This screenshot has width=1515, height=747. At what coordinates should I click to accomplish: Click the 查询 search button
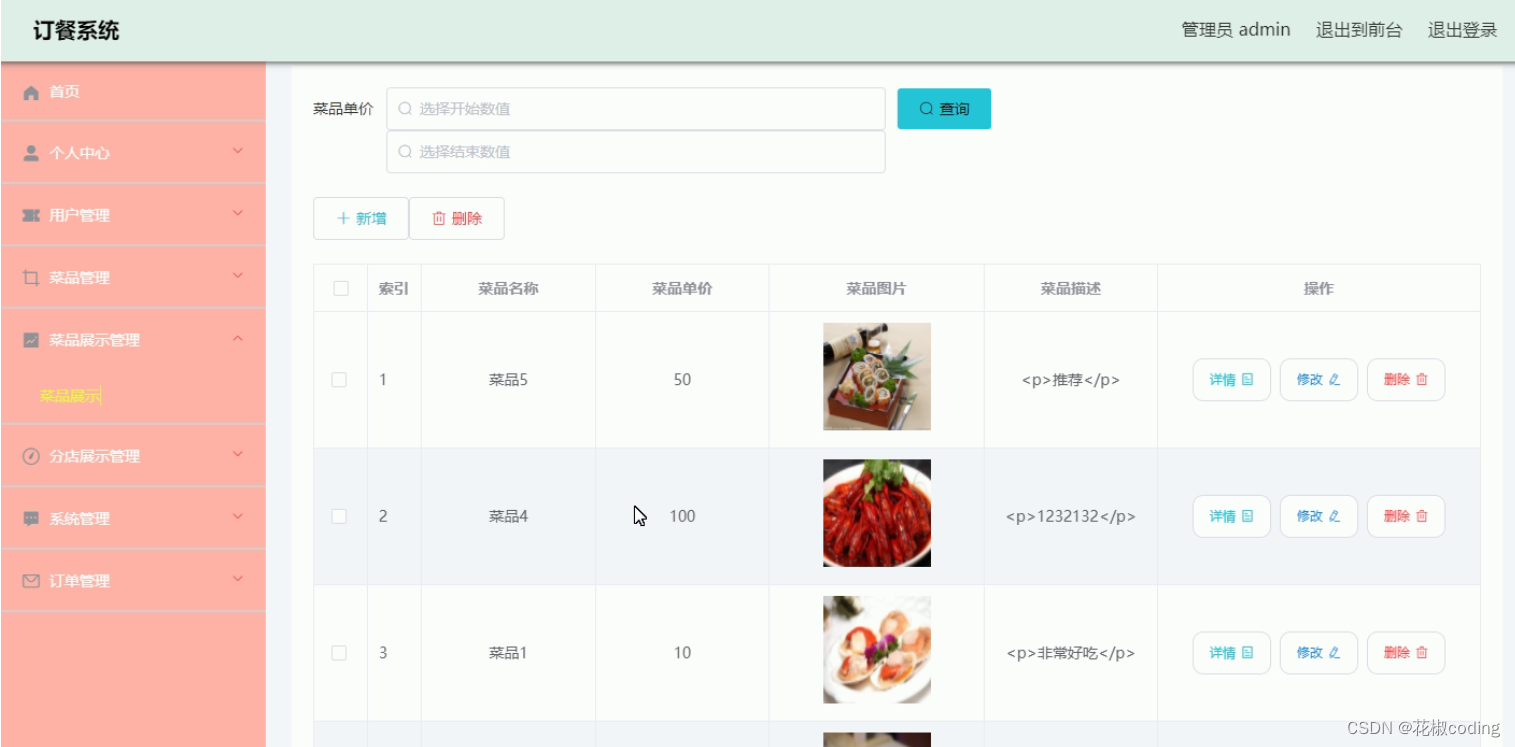pyautogui.click(x=944, y=108)
